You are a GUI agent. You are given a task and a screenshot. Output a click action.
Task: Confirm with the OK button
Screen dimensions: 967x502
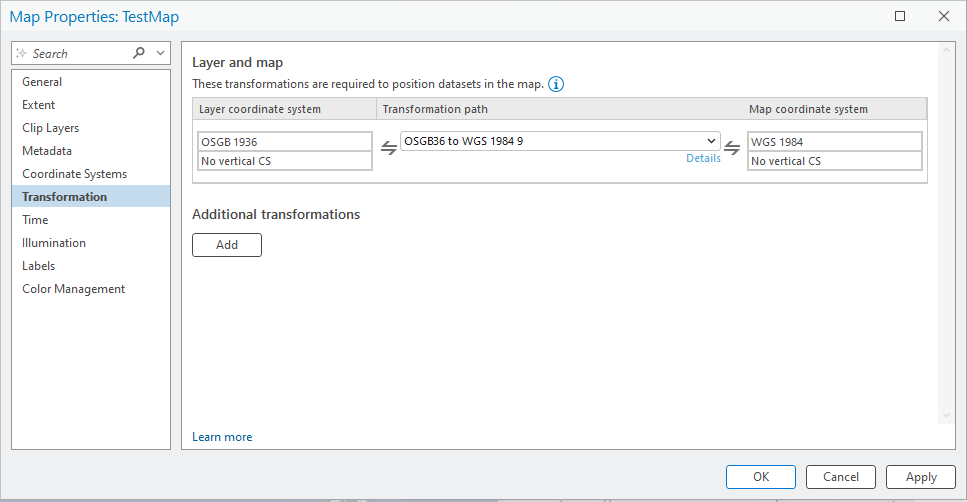coord(761,477)
